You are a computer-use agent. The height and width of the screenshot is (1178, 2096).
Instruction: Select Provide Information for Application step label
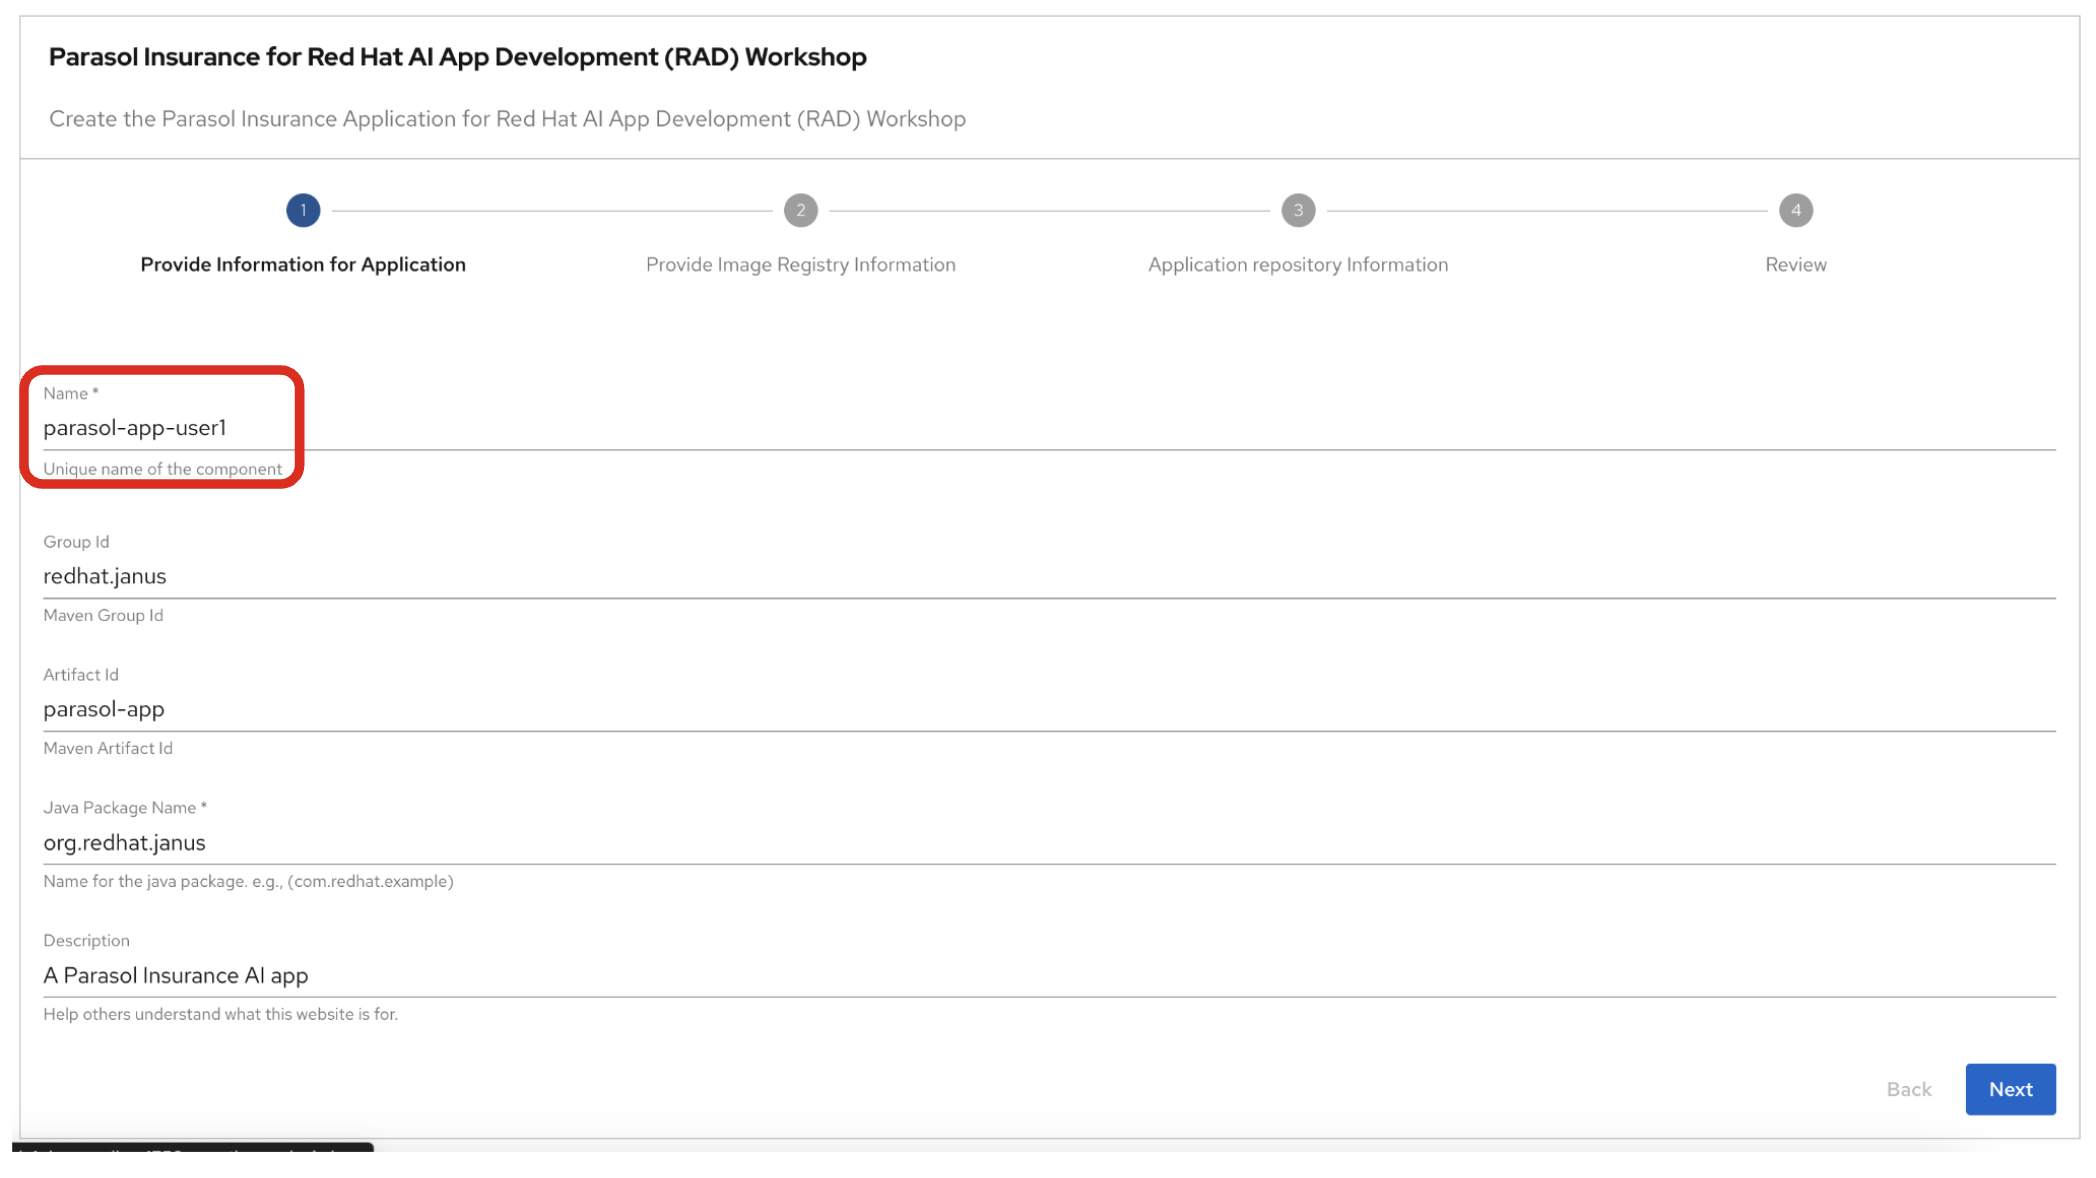click(x=303, y=265)
